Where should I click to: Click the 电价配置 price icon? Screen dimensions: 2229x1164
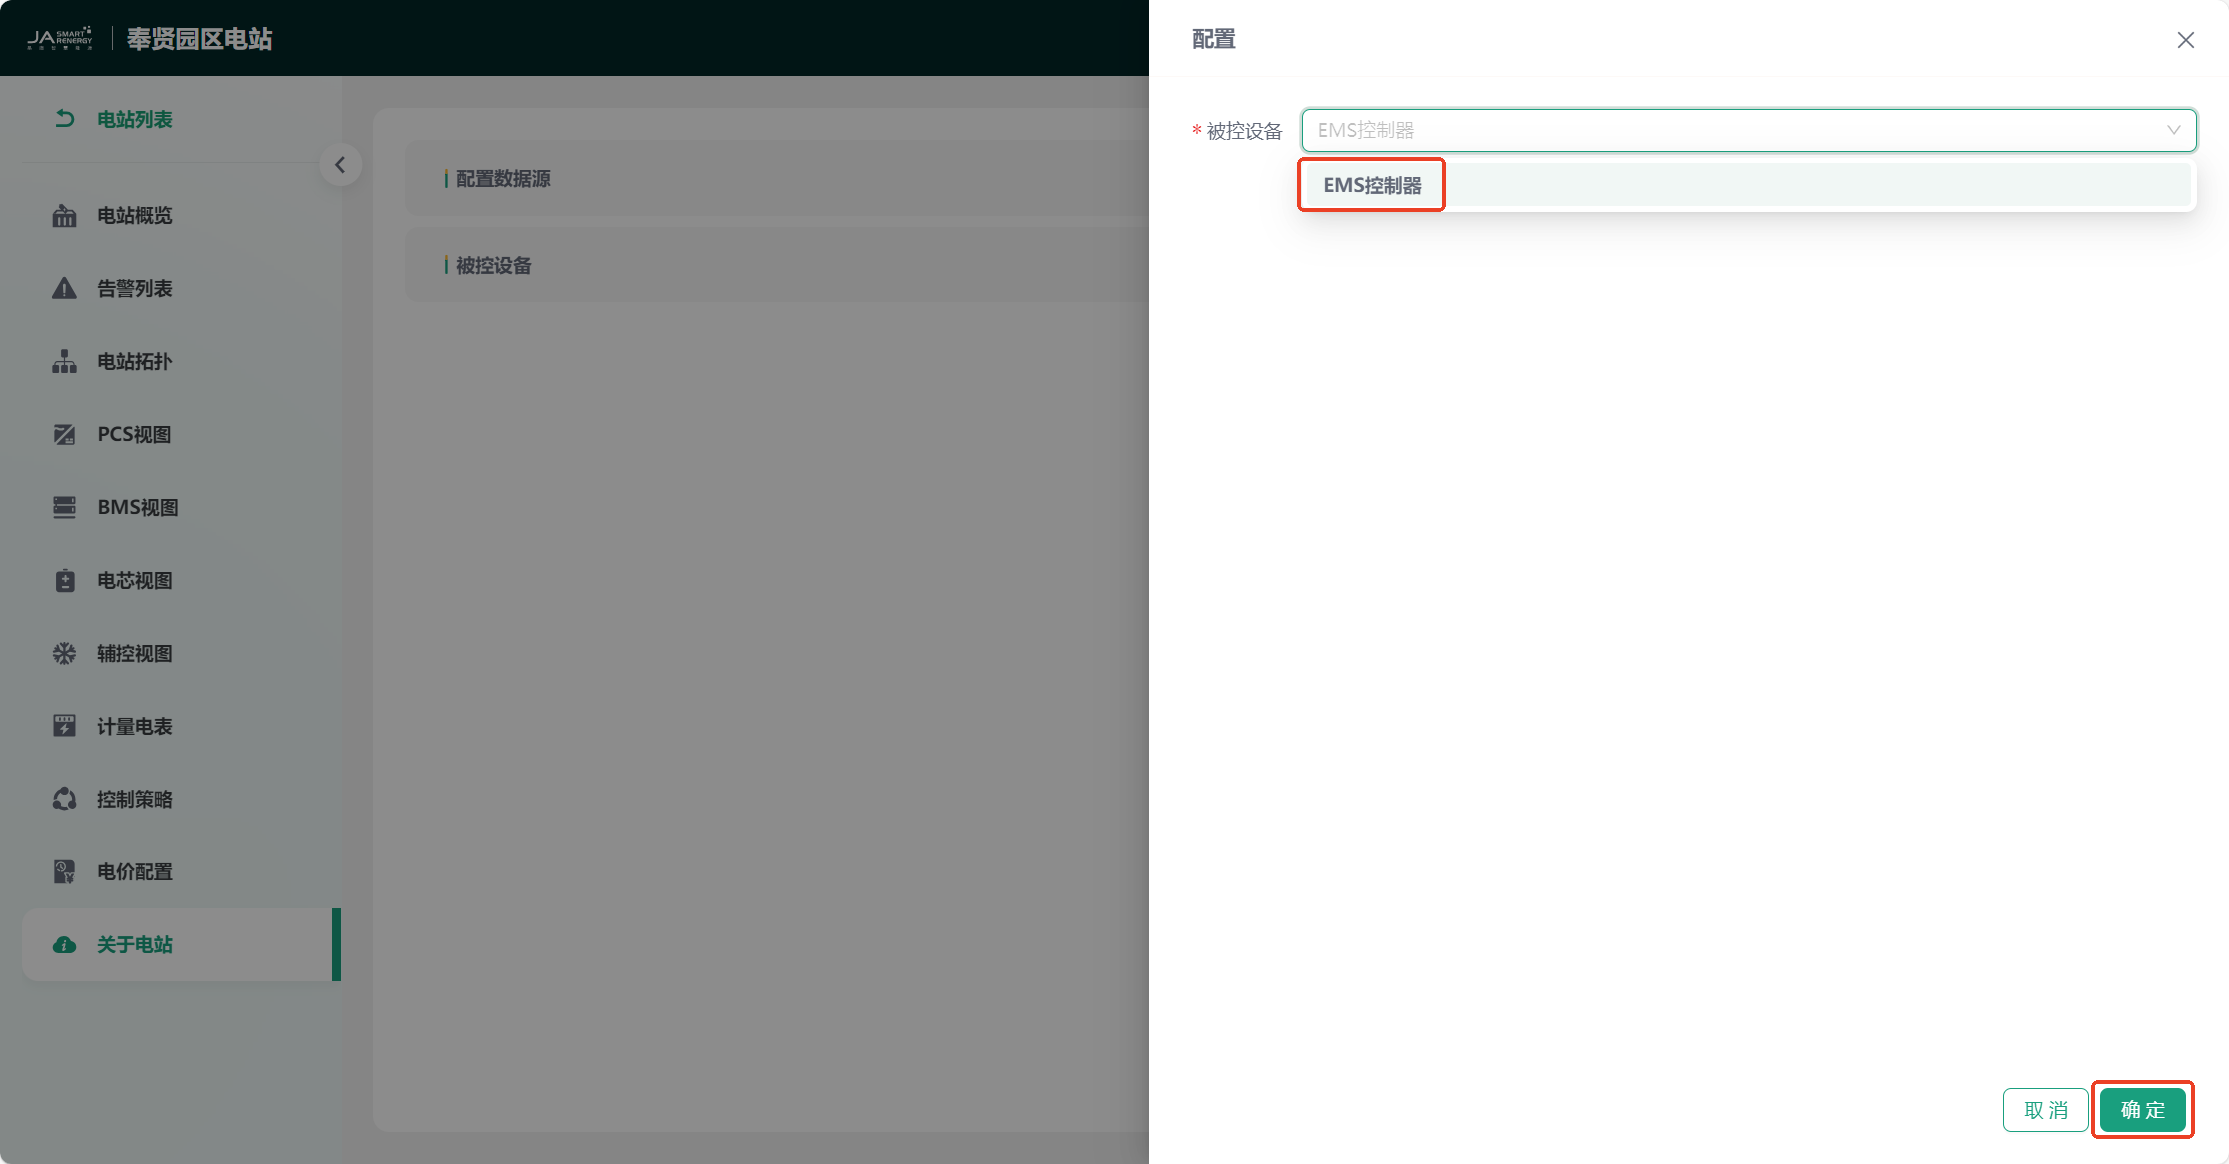pyautogui.click(x=64, y=872)
